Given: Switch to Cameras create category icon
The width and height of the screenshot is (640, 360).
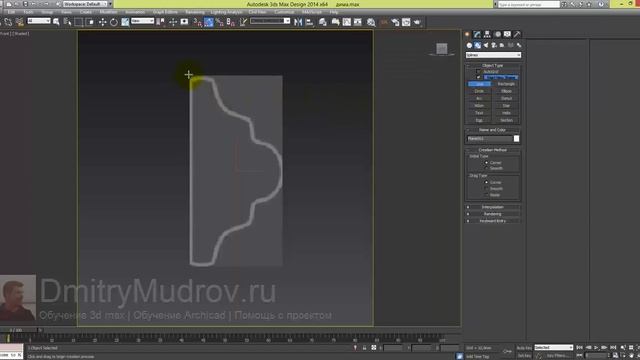Looking at the screenshot, I should (x=494, y=45).
